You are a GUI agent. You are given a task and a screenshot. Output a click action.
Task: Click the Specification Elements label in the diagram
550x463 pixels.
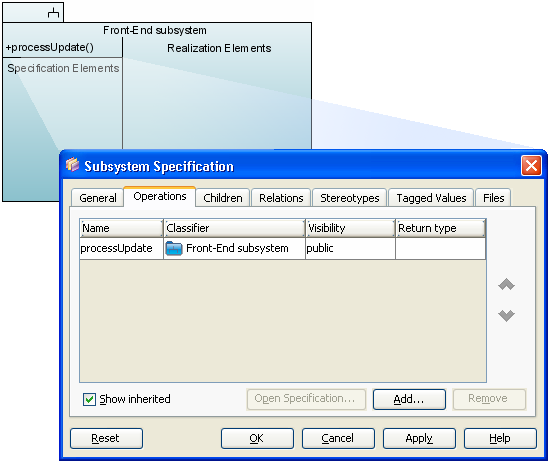[x=63, y=68]
